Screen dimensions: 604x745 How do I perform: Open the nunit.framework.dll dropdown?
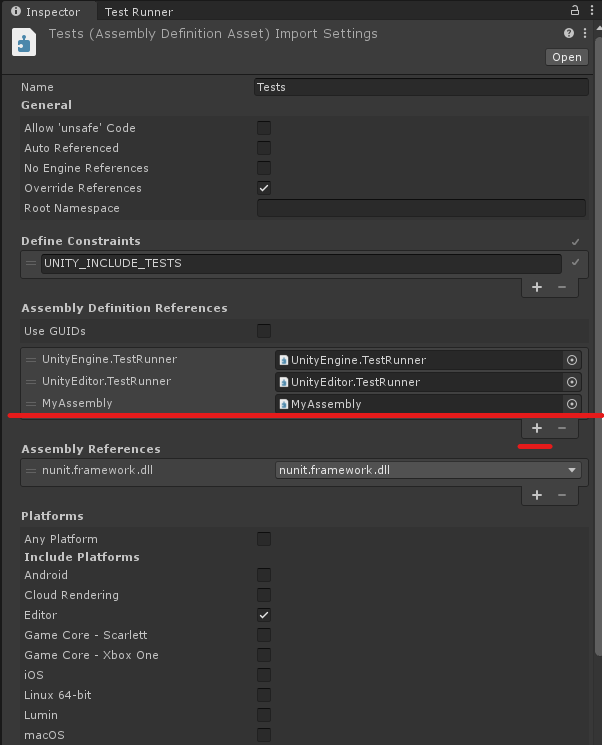(x=429, y=471)
